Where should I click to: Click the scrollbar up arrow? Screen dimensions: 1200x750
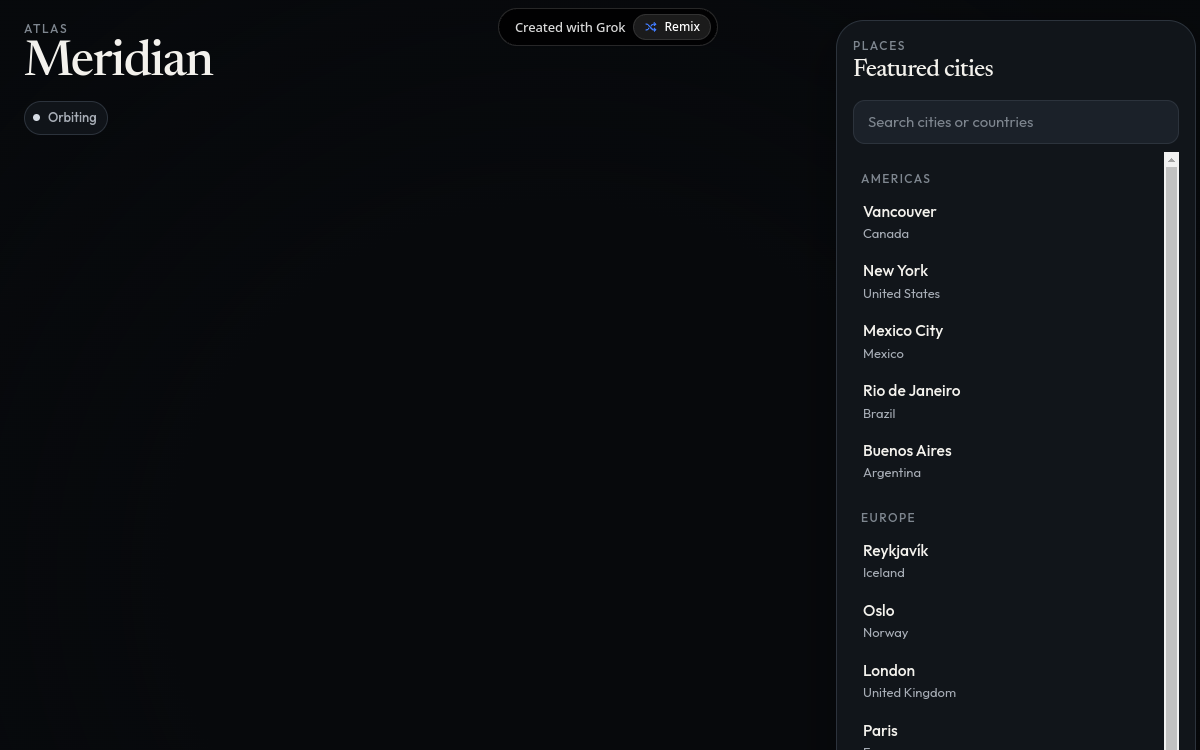click(x=1172, y=160)
